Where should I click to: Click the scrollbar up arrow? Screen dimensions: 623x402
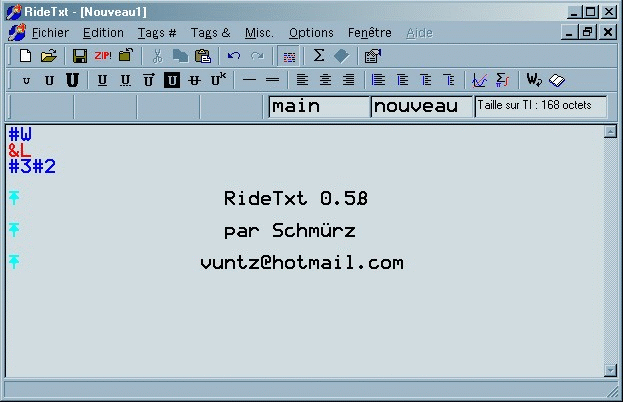coord(610,131)
